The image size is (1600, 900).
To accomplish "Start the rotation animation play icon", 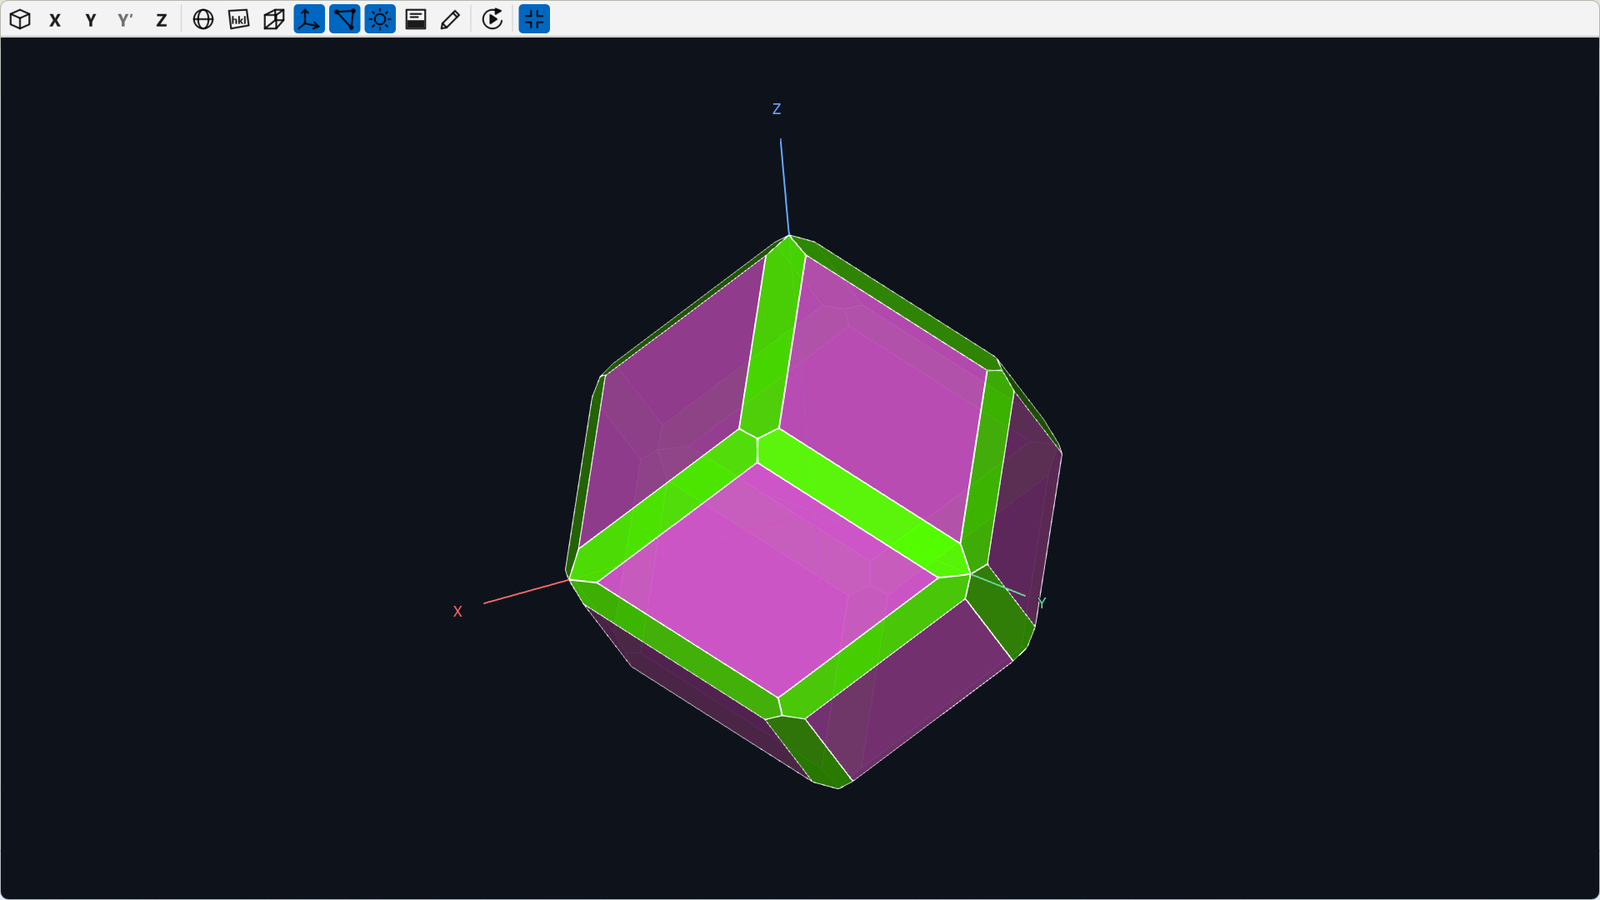I will click(x=492, y=19).
